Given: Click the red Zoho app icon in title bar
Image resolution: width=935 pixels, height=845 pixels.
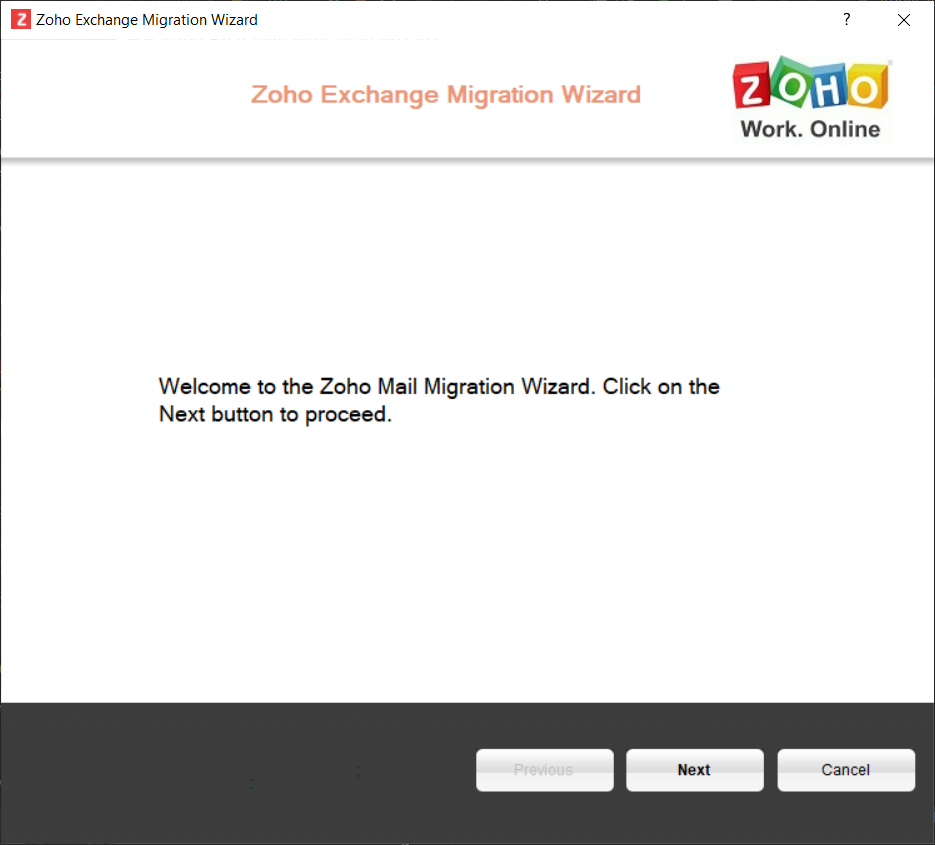Looking at the screenshot, I should (x=21, y=20).
